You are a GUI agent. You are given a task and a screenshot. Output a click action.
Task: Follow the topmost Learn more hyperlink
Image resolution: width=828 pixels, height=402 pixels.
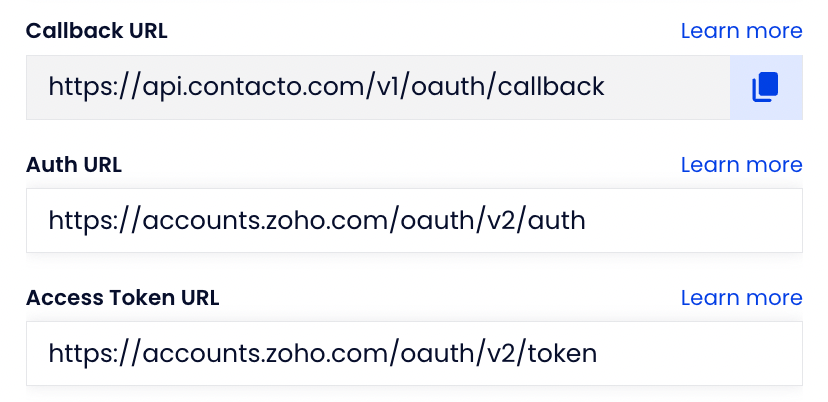click(741, 31)
